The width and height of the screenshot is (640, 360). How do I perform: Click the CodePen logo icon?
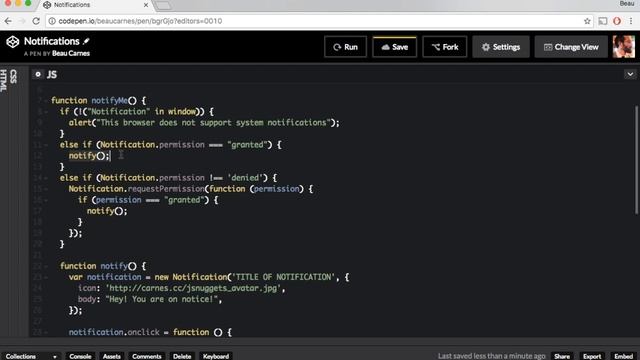[13, 42]
